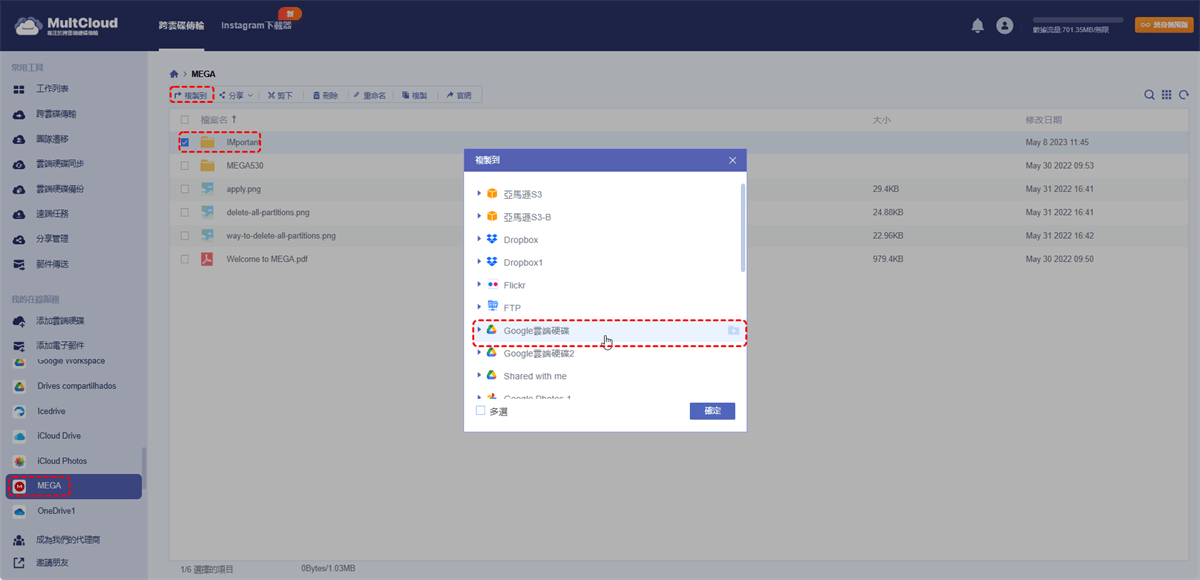
Task: Check the delete-all-partitions.png checkbox
Action: click(x=185, y=212)
